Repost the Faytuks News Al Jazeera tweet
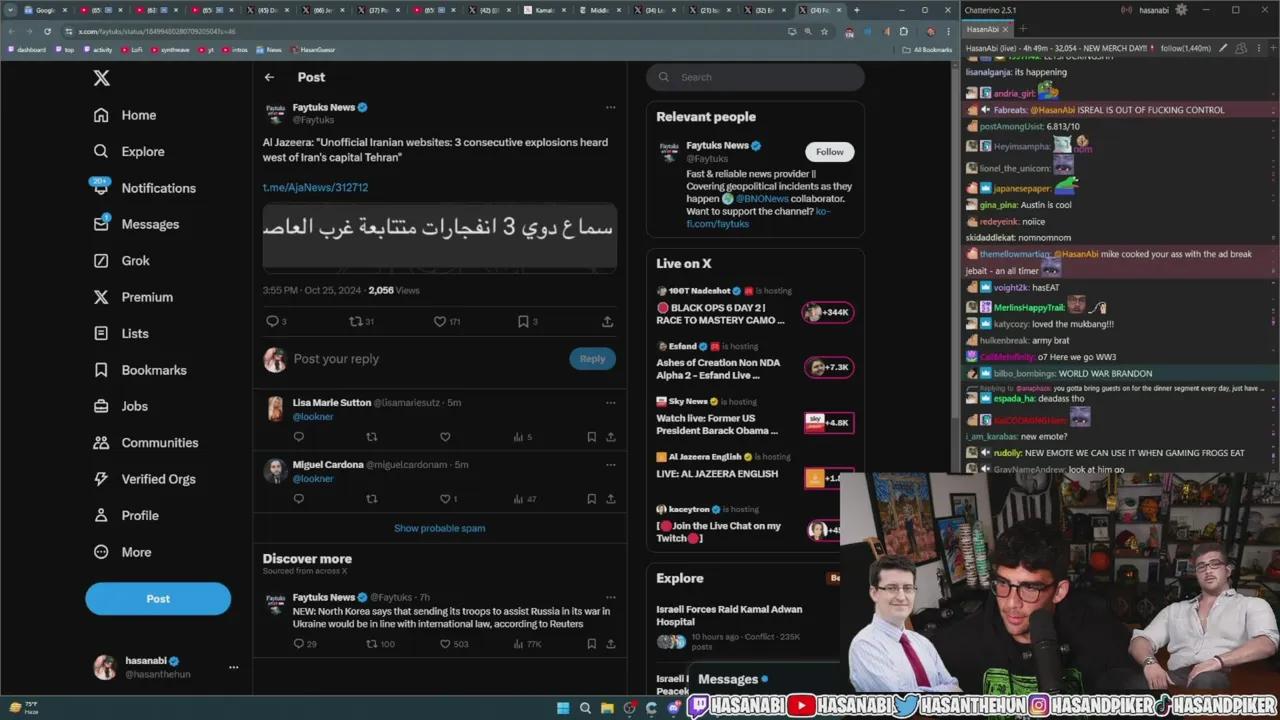This screenshot has width=1280, height=720. [355, 322]
